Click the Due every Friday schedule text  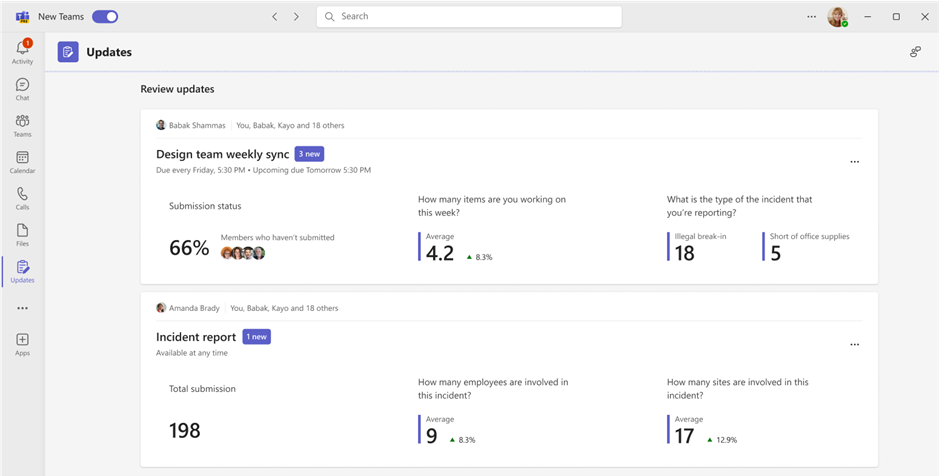263,170
